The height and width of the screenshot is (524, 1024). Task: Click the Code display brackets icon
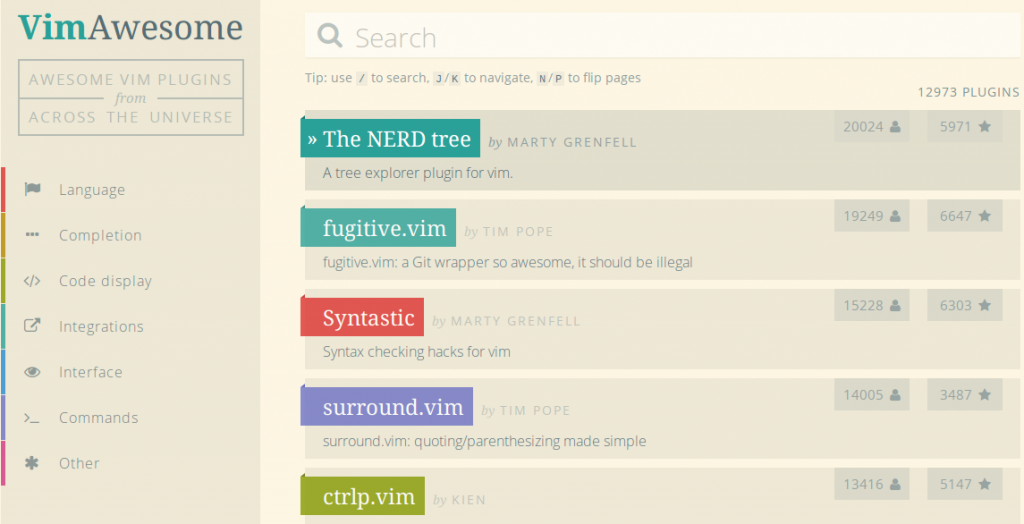[32, 281]
